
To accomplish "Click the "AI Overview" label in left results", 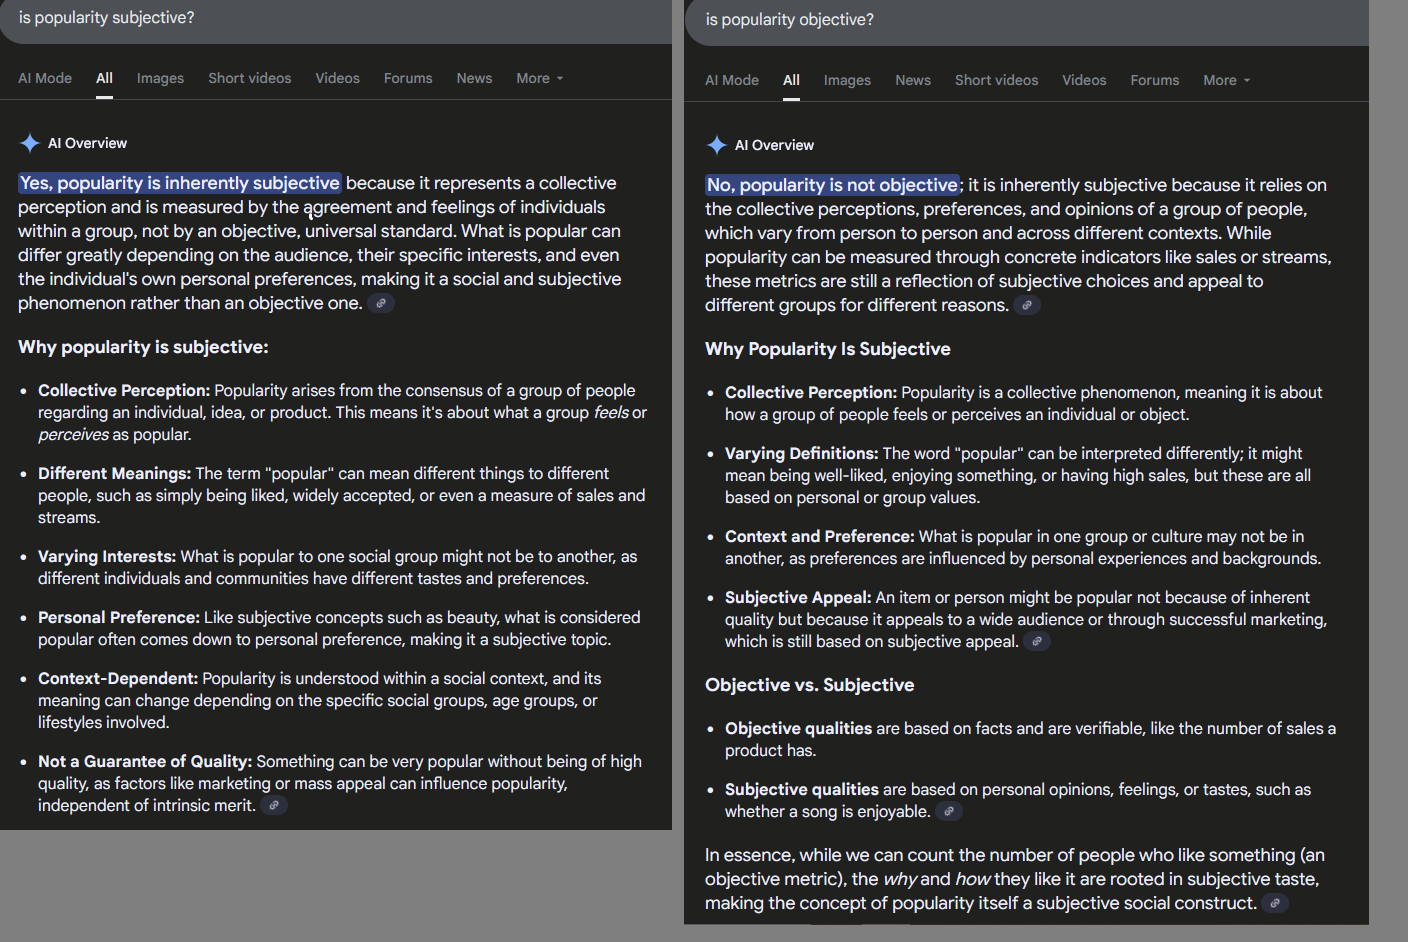I will click(88, 143).
